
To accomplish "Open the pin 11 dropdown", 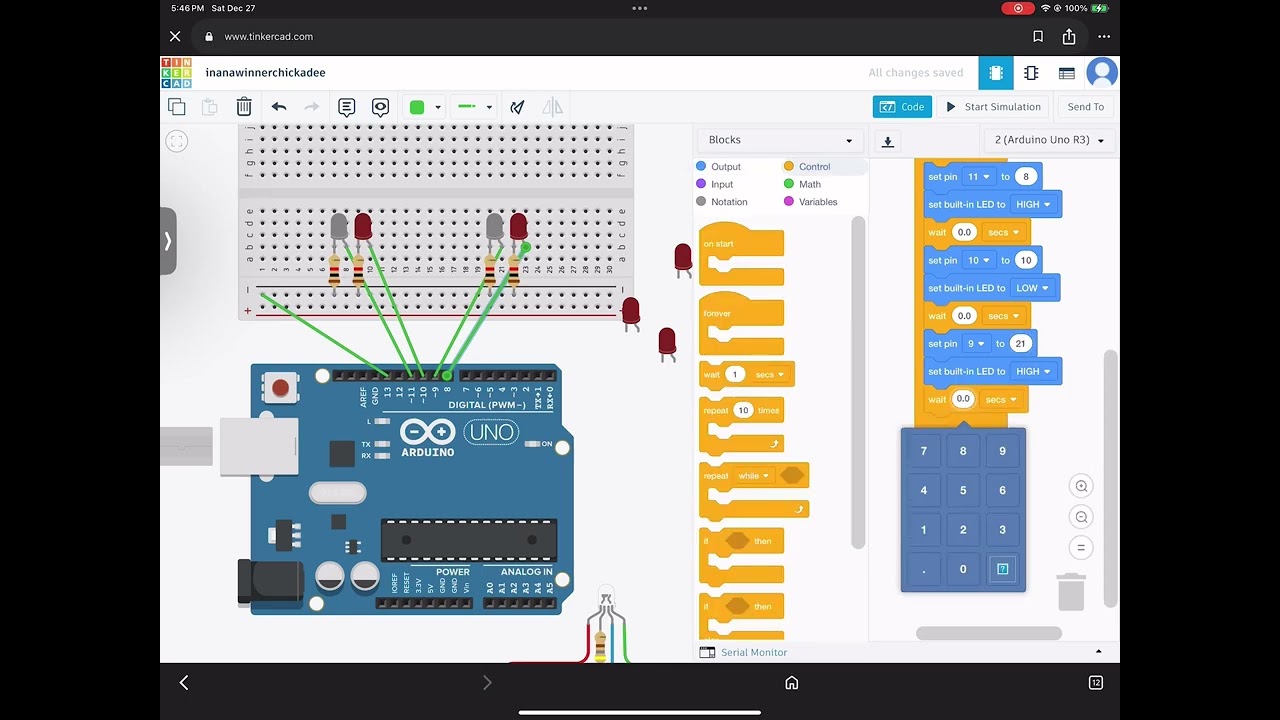I will pyautogui.click(x=978, y=177).
